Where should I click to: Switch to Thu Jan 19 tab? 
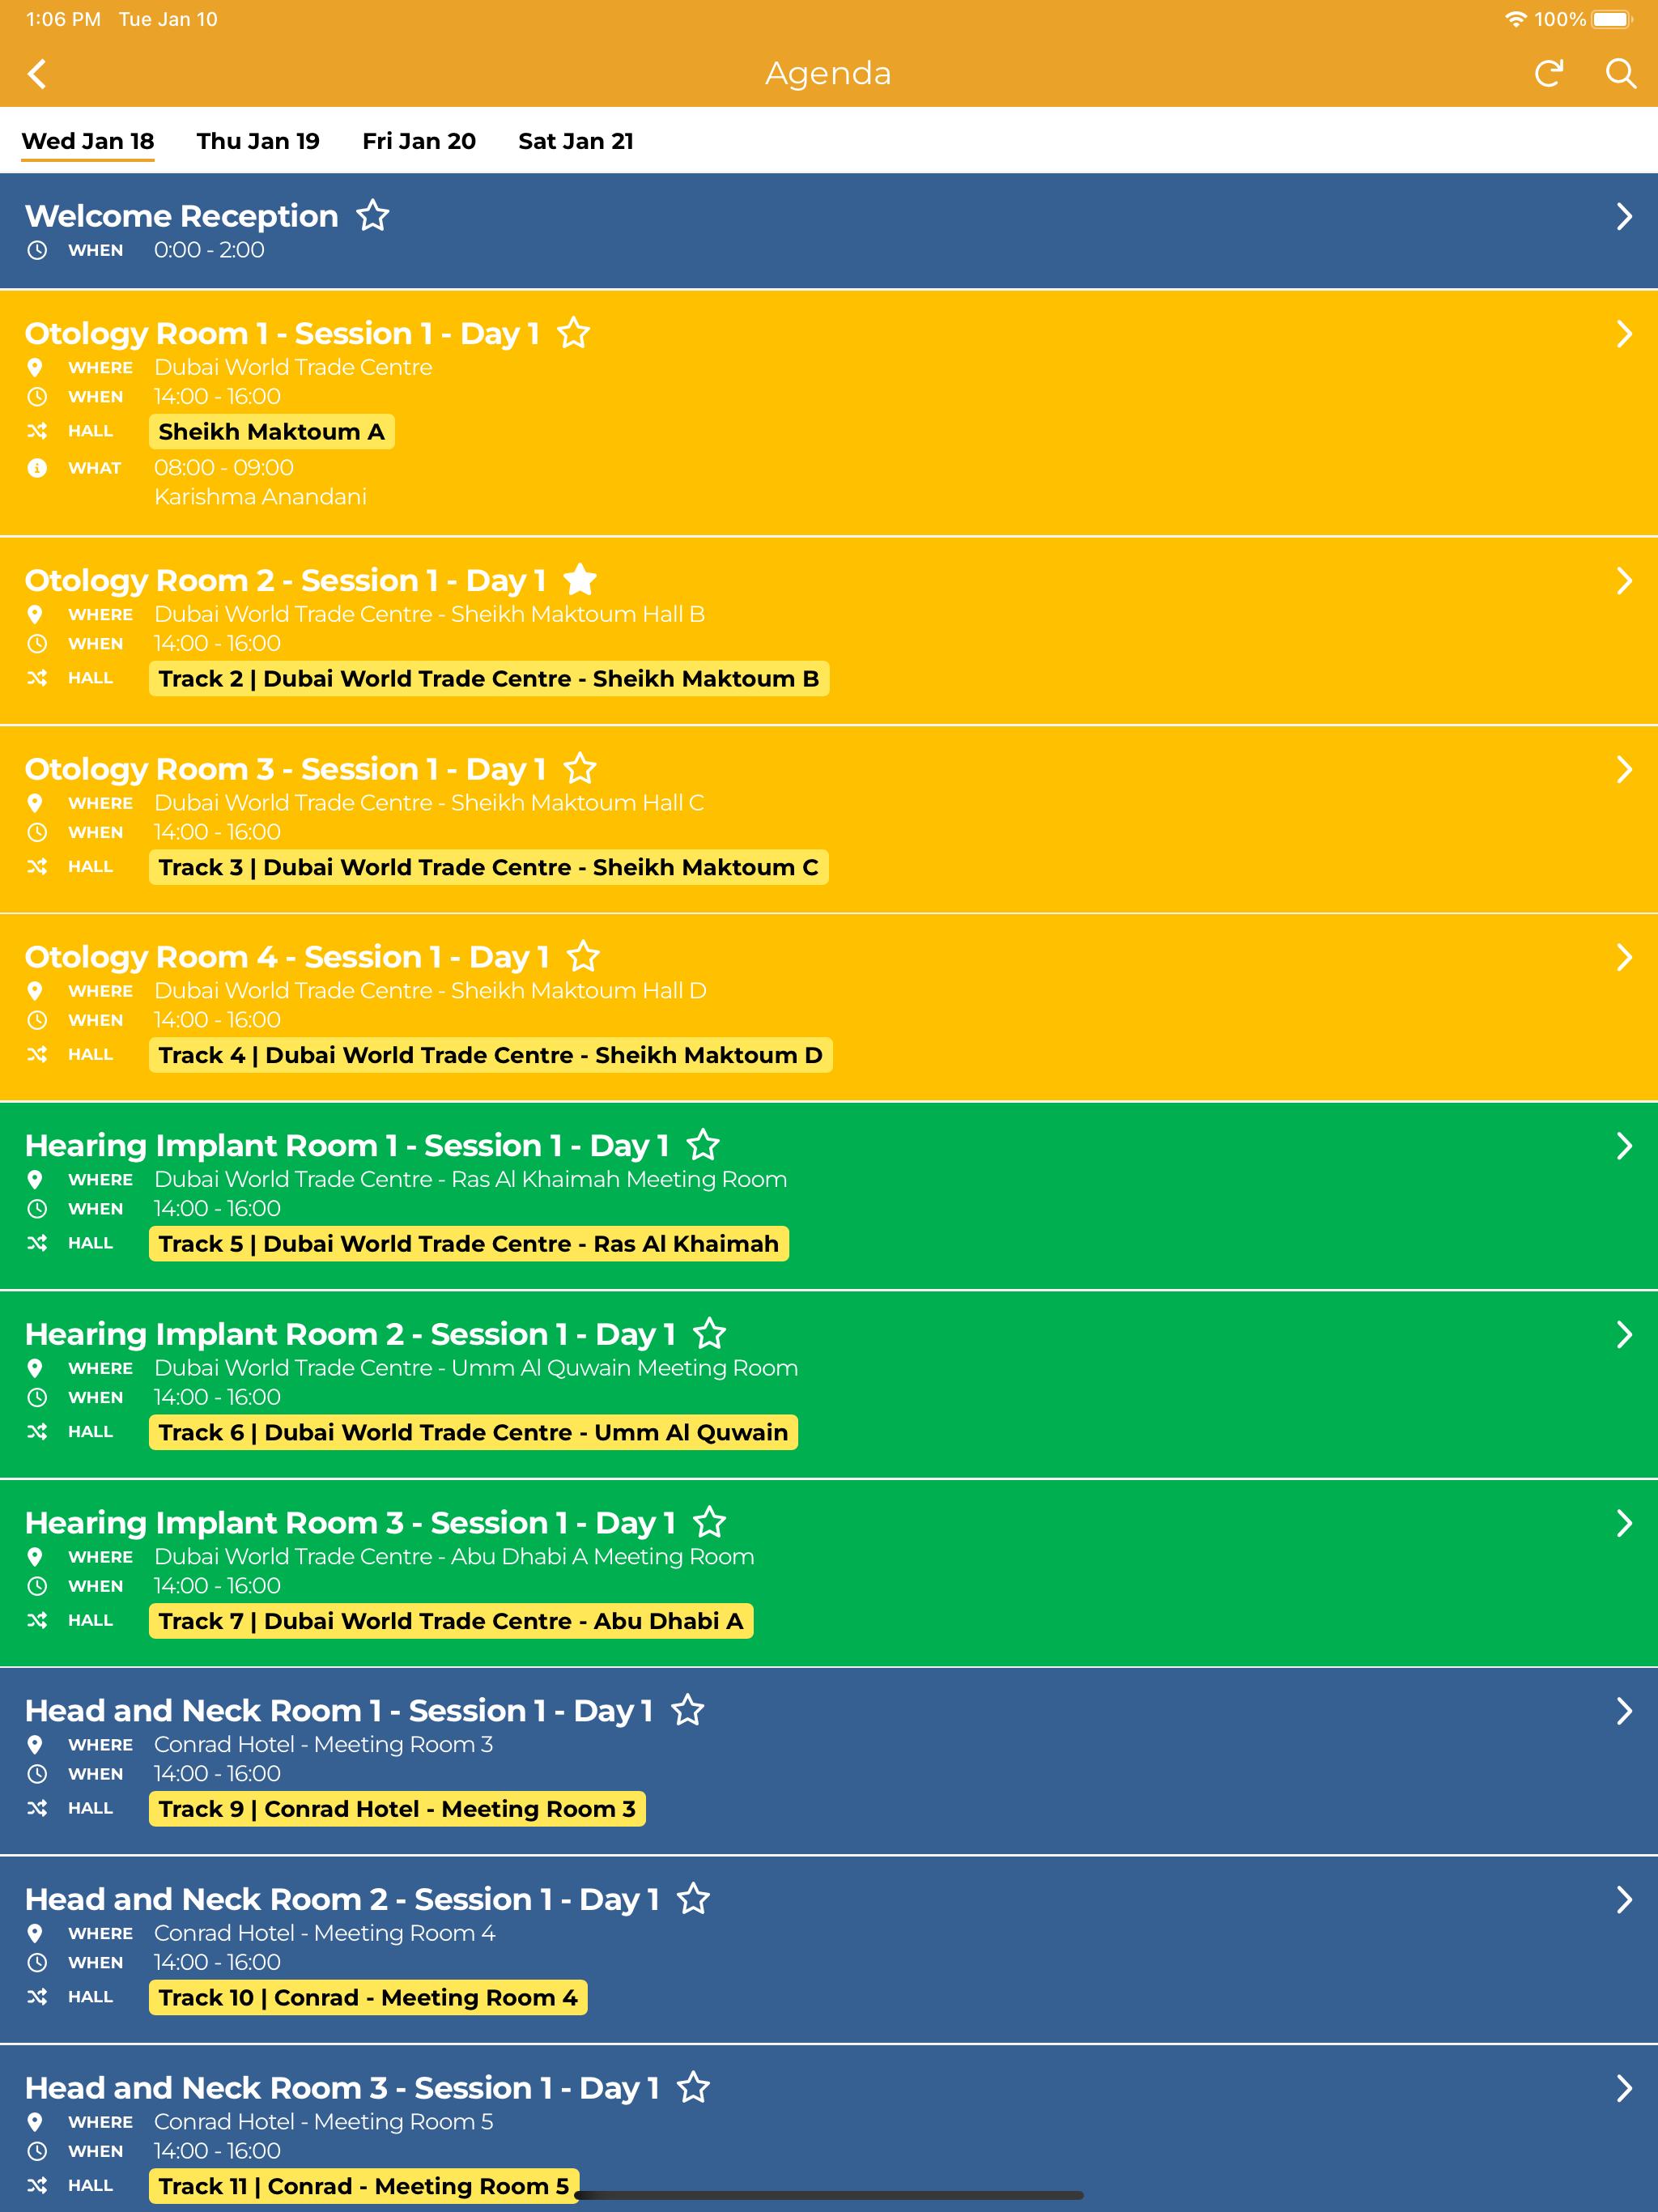258,141
